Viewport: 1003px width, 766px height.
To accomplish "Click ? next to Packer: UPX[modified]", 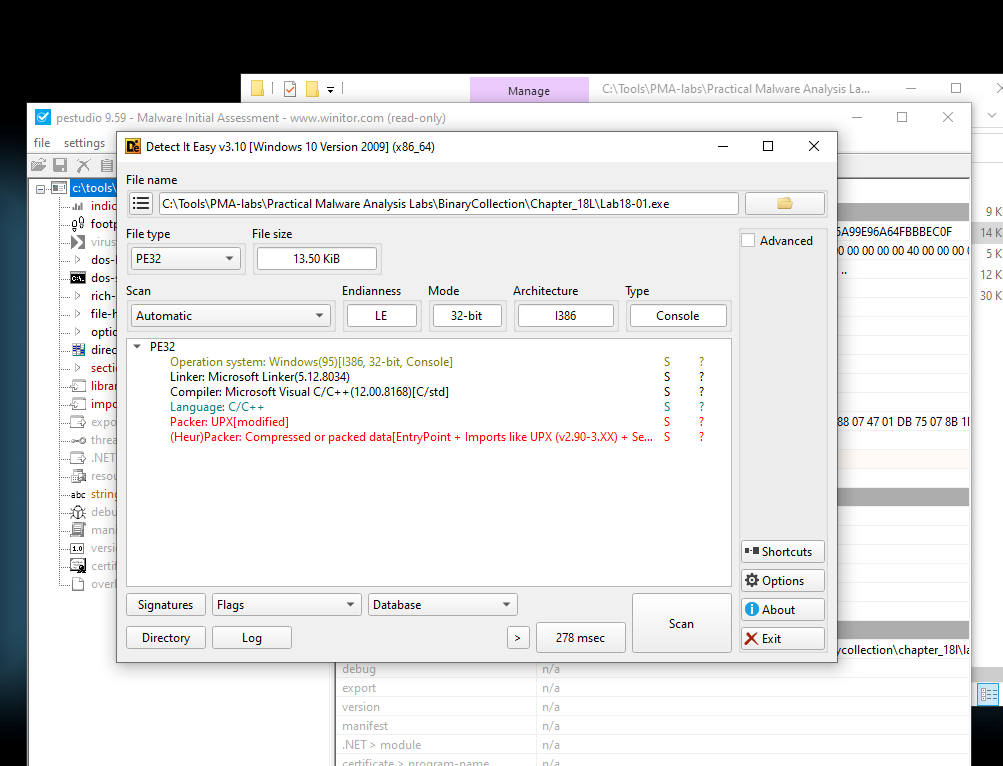I will click(701, 422).
